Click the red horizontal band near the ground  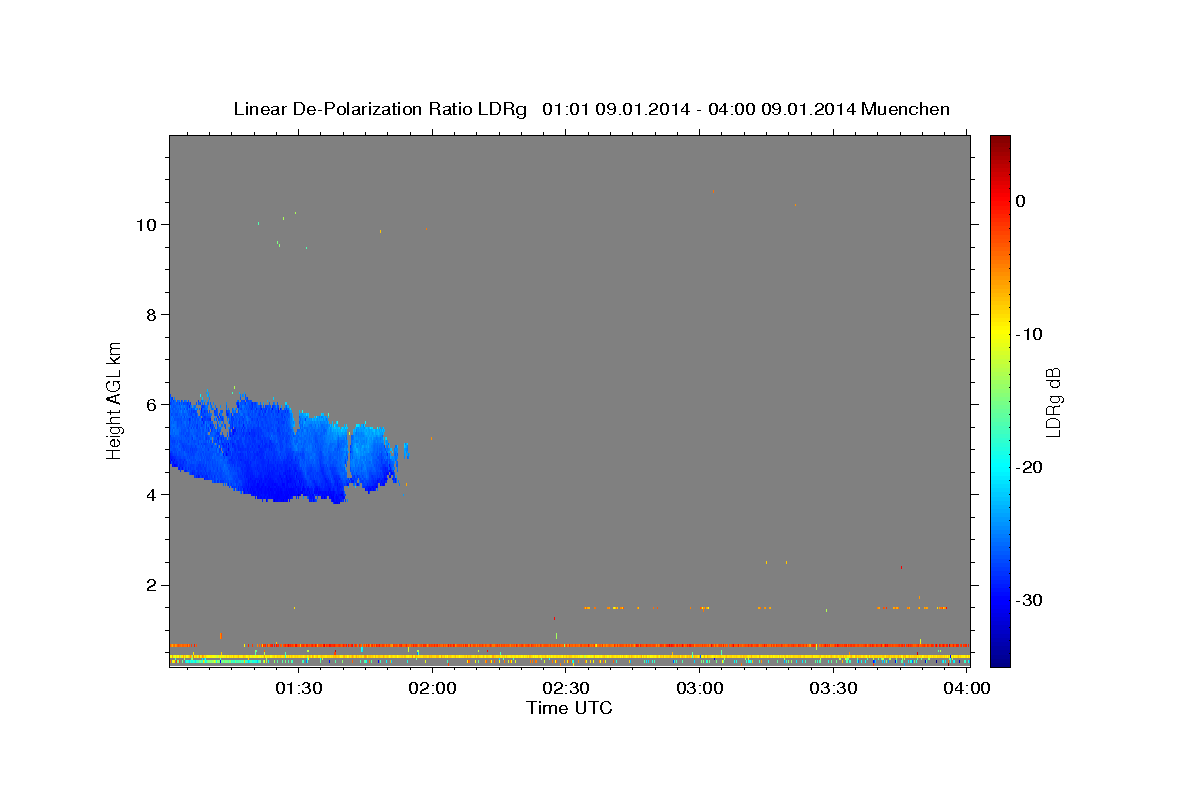pos(569,645)
